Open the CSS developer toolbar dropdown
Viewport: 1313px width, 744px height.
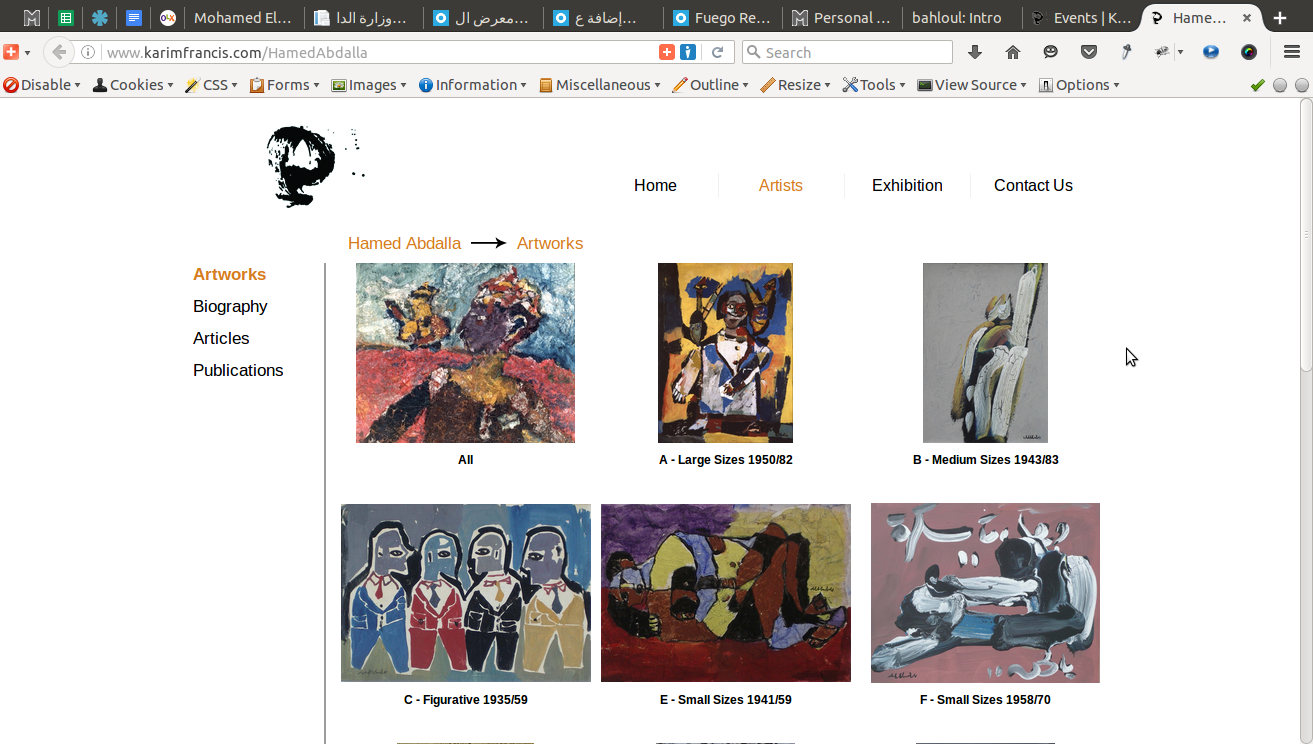coord(211,85)
